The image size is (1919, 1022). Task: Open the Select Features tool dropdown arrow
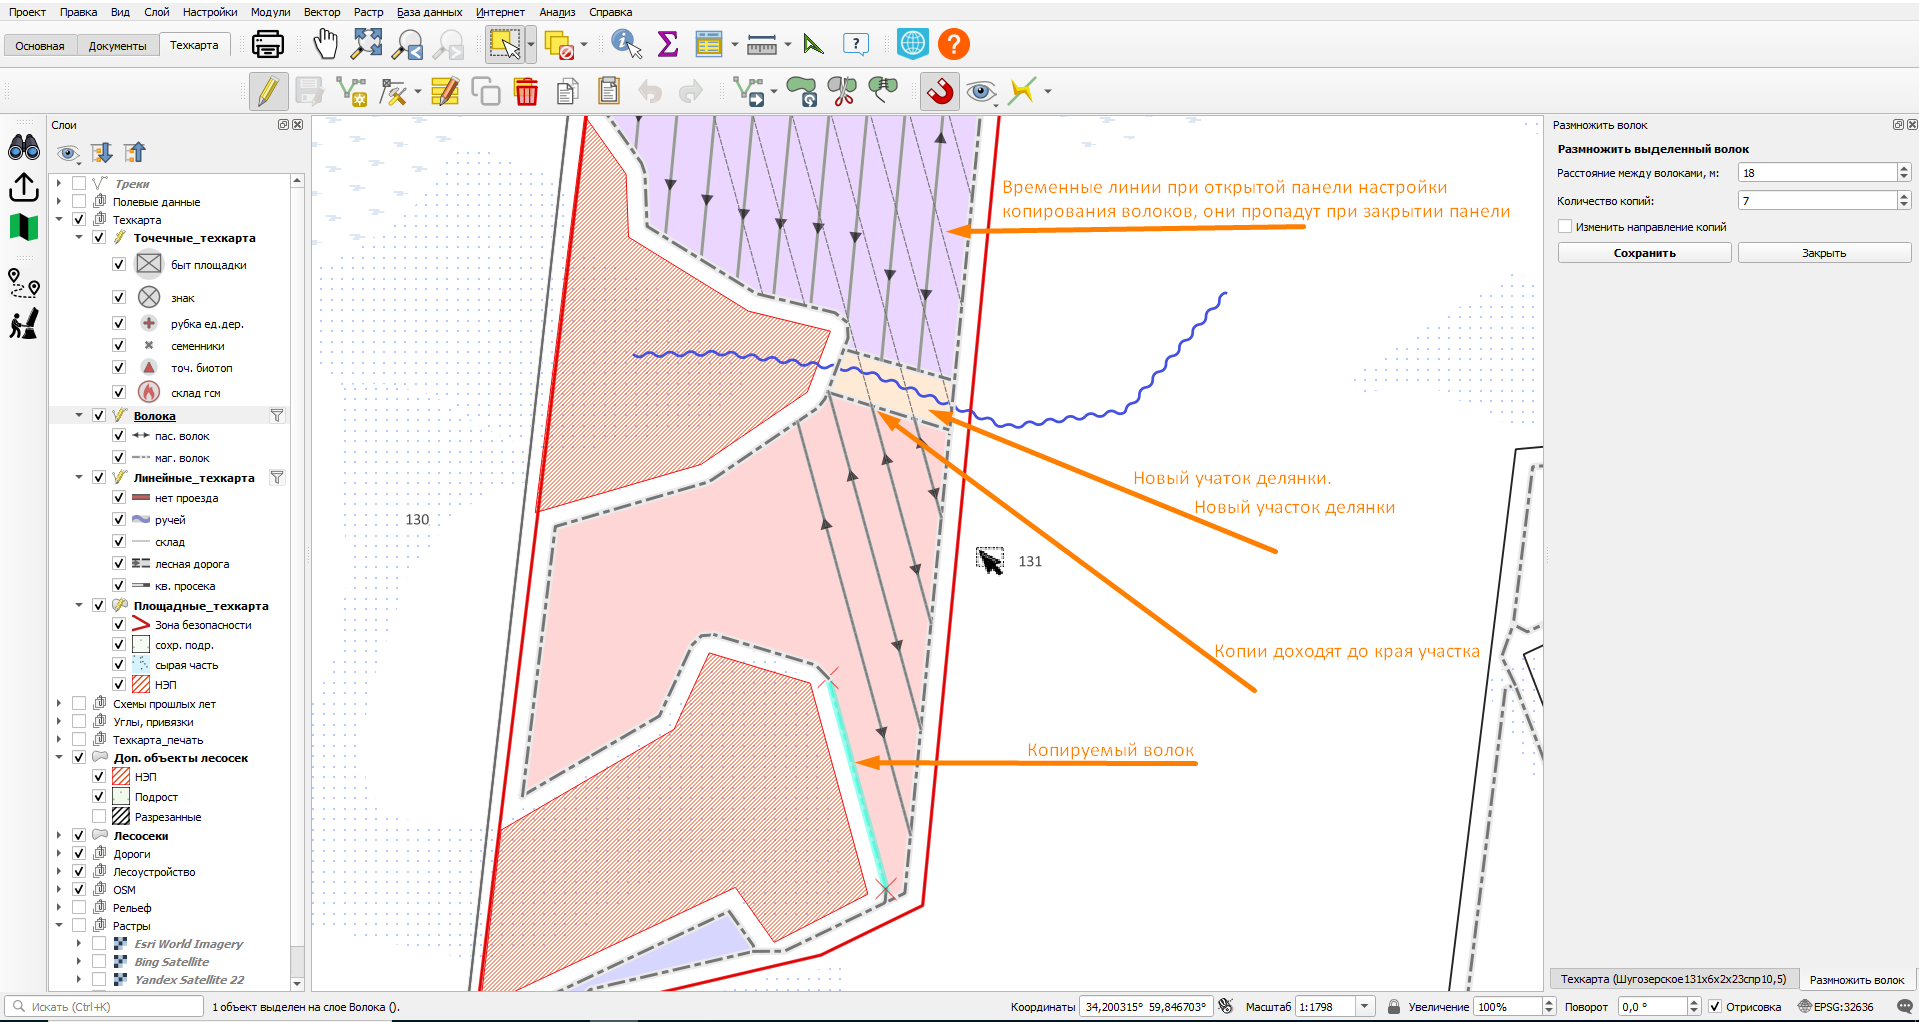click(531, 44)
